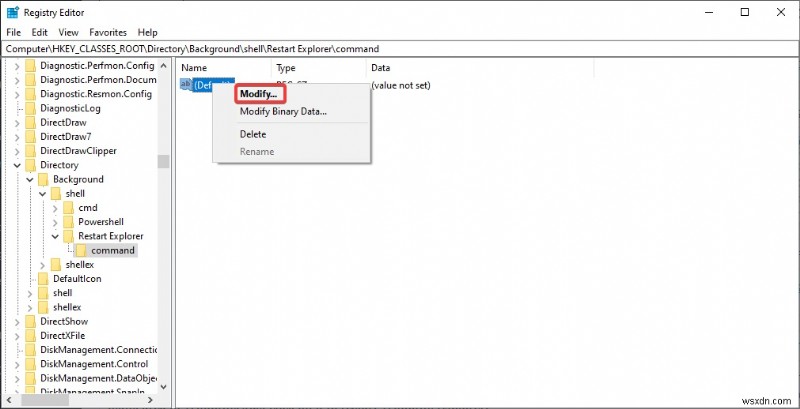The height and width of the screenshot is (409, 800).
Task: Click the DirectDraw7 folder icon
Action: click(x=31, y=137)
